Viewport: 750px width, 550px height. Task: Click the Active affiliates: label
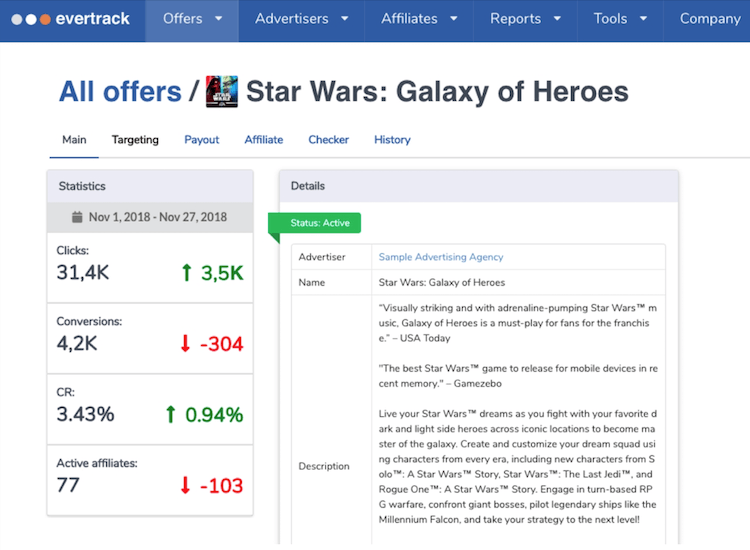coord(97,463)
